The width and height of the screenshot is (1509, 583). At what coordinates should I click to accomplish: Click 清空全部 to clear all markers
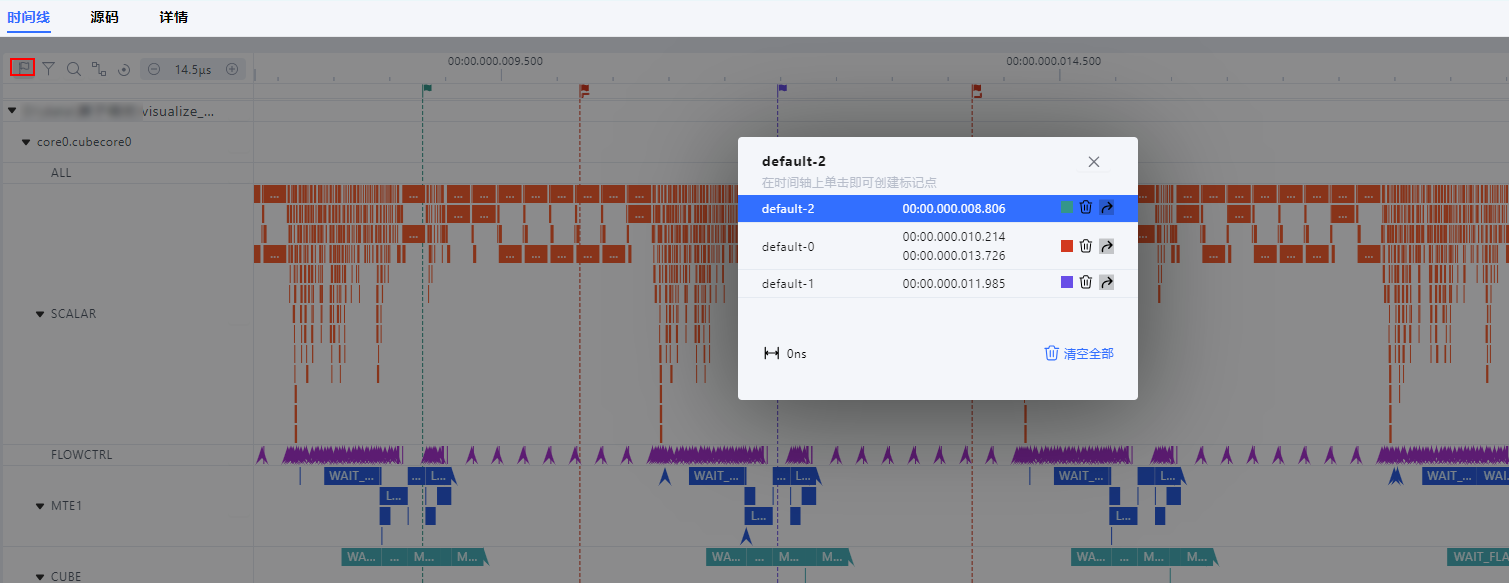1079,353
